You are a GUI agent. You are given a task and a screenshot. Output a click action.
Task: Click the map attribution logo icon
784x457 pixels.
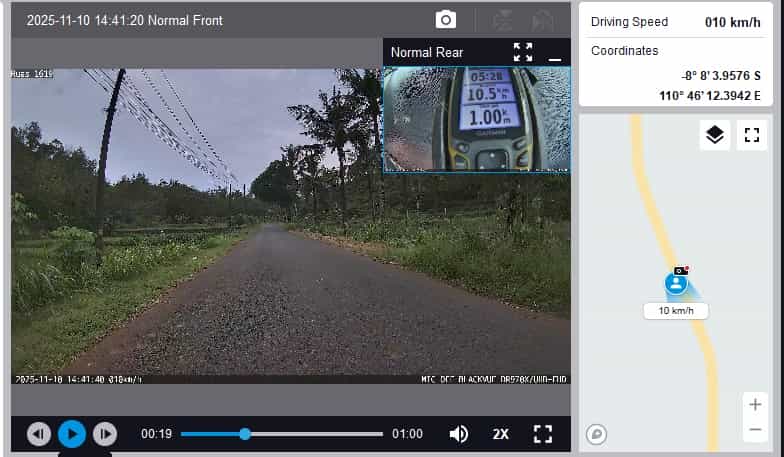(x=597, y=434)
